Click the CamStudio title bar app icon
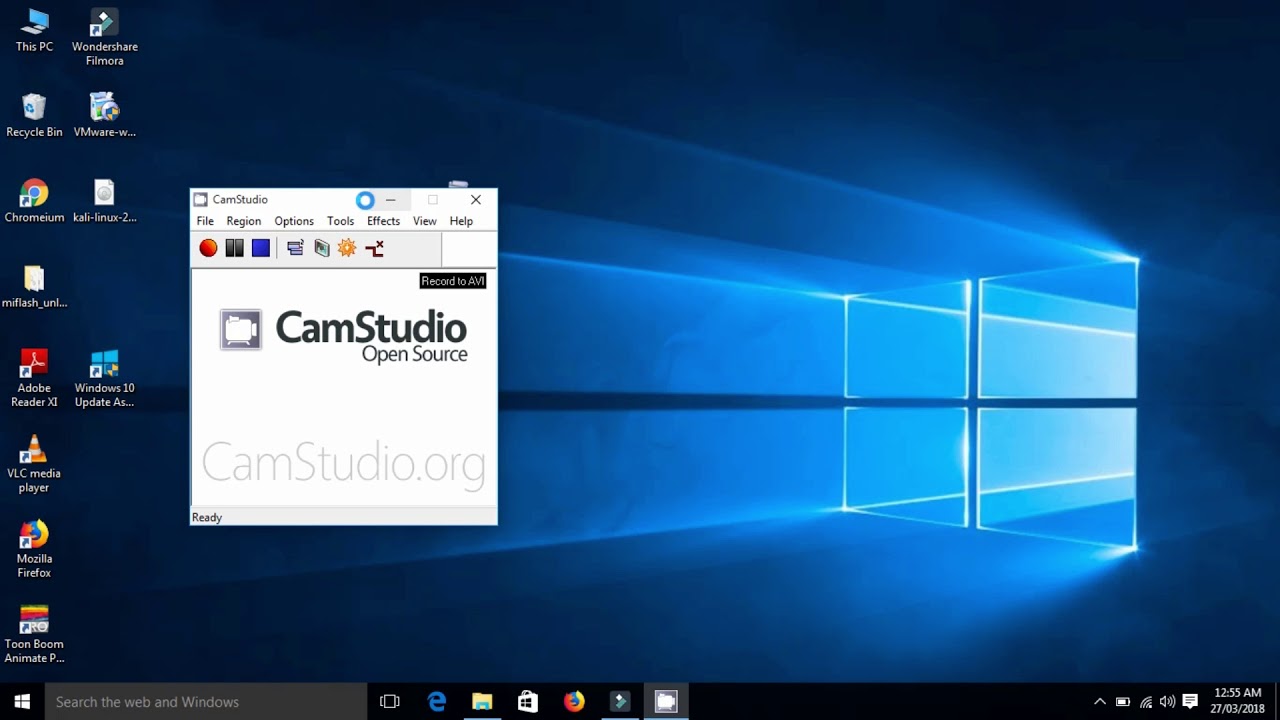This screenshot has height=720, width=1280. click(201, 200)
